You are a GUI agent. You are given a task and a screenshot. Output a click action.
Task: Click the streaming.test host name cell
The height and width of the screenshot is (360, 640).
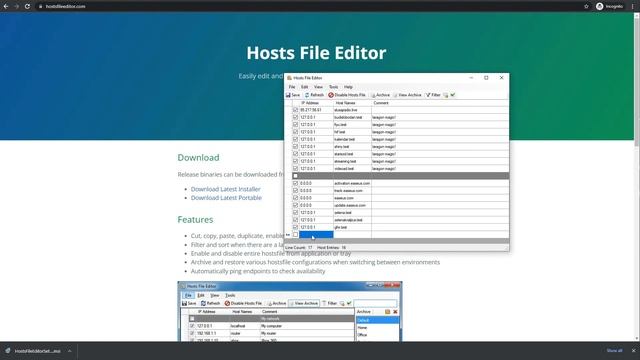click(x=352, y=161)
